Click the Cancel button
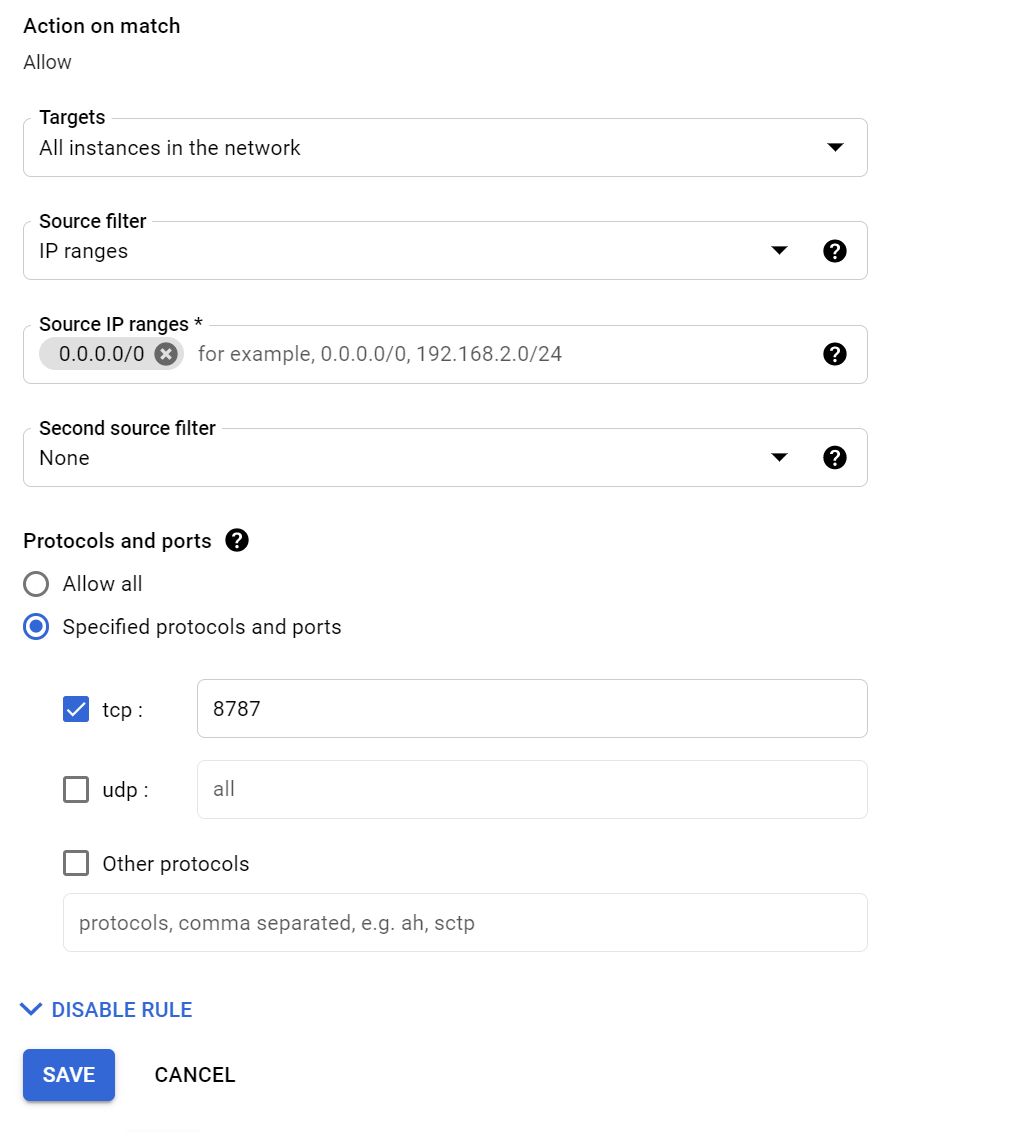1026x1132 pixels. [x=195, y=1075]
